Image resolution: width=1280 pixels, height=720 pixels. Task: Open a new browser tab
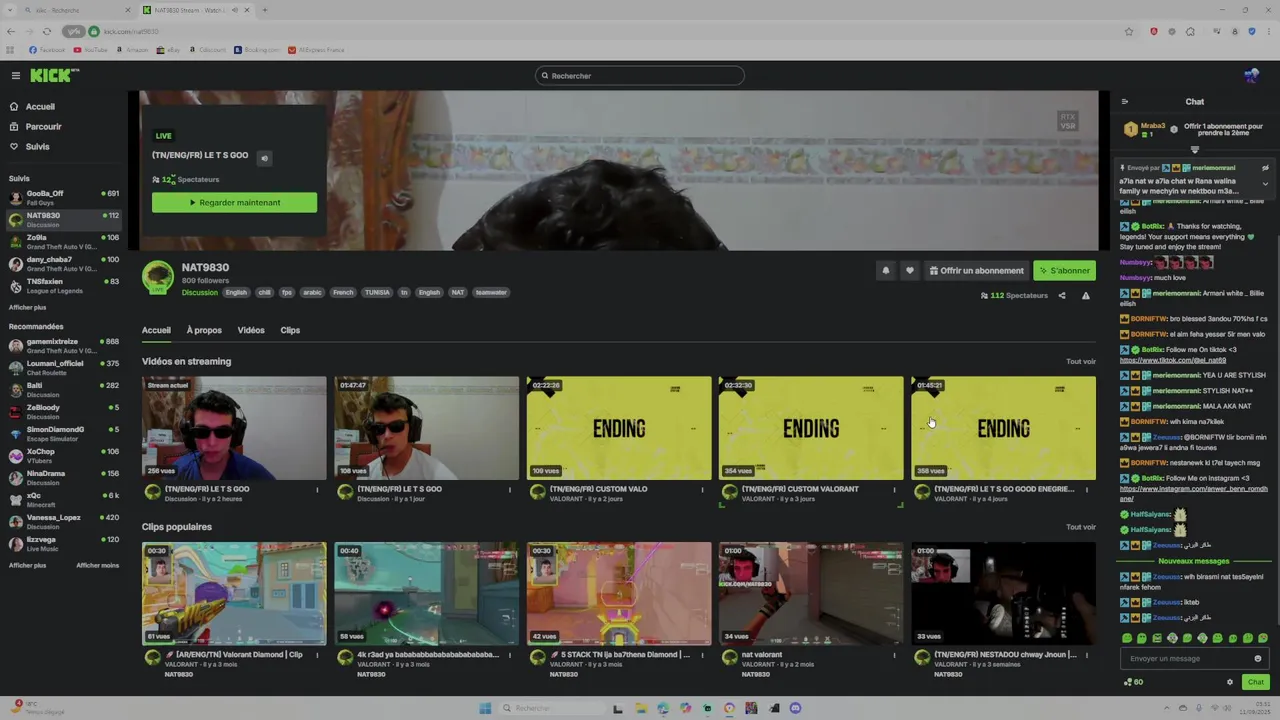264,10
